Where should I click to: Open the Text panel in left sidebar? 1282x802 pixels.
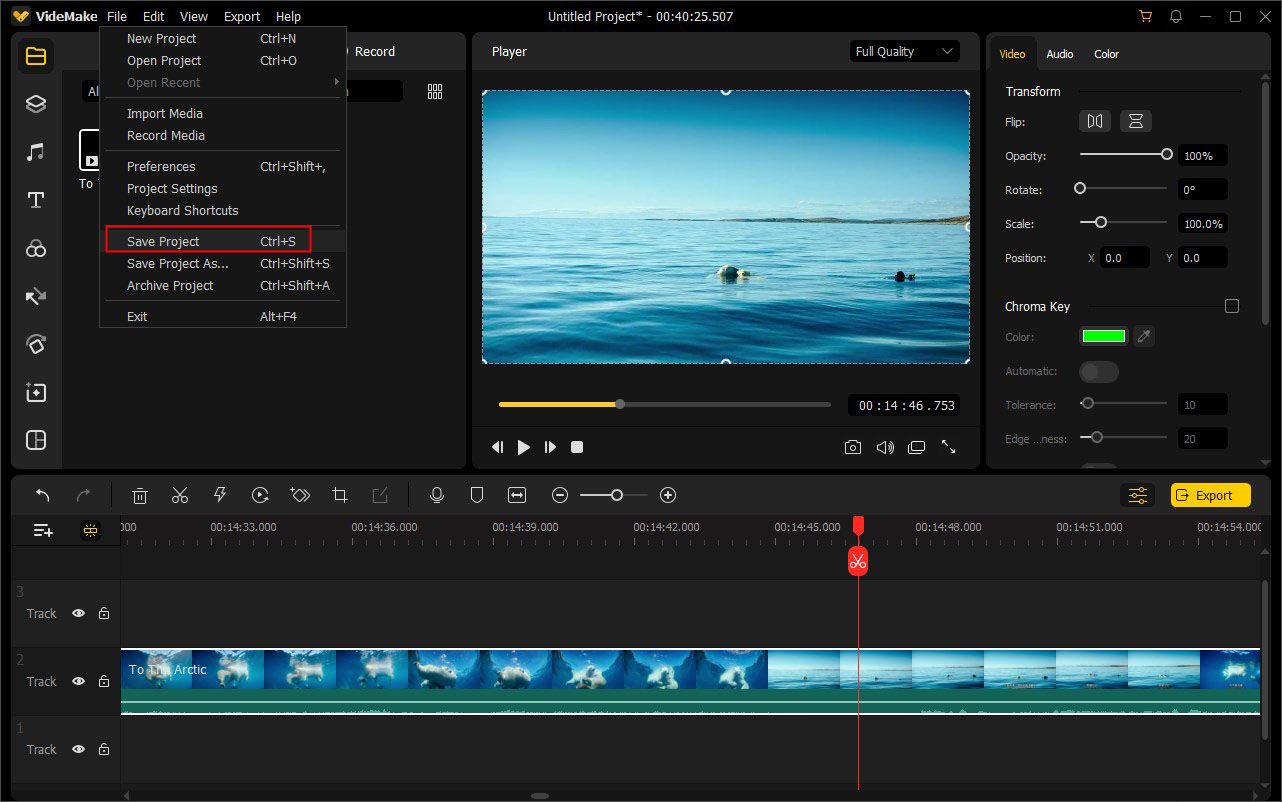36,200
